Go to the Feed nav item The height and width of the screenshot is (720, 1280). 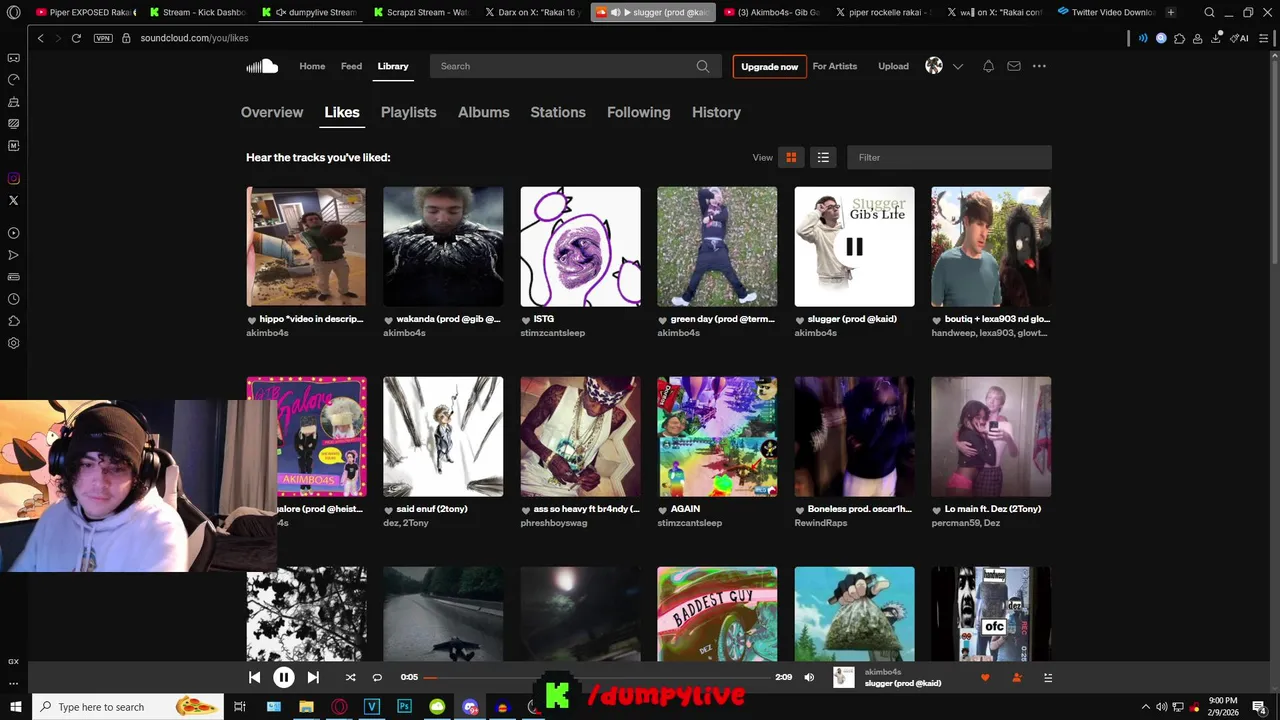tap(351, 66)
